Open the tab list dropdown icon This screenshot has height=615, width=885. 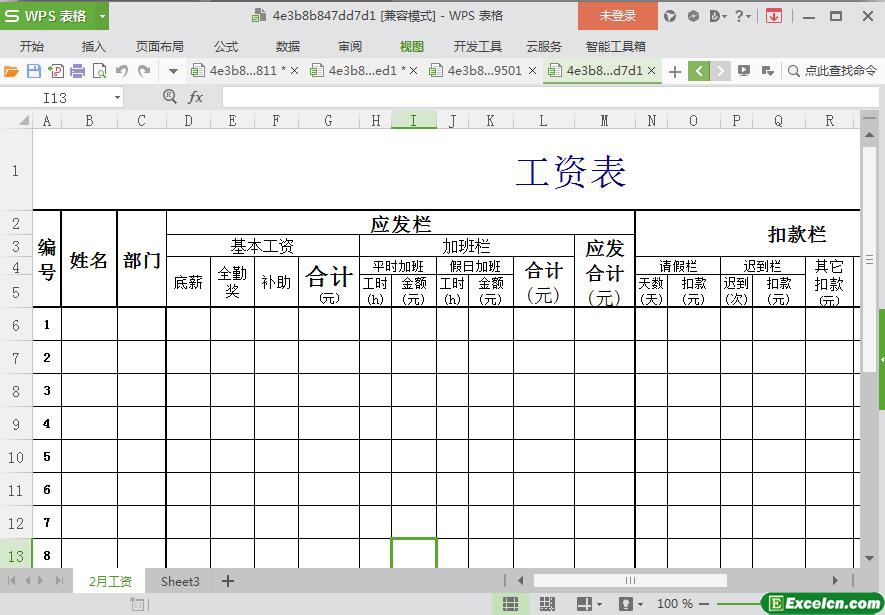click(768, 71)
